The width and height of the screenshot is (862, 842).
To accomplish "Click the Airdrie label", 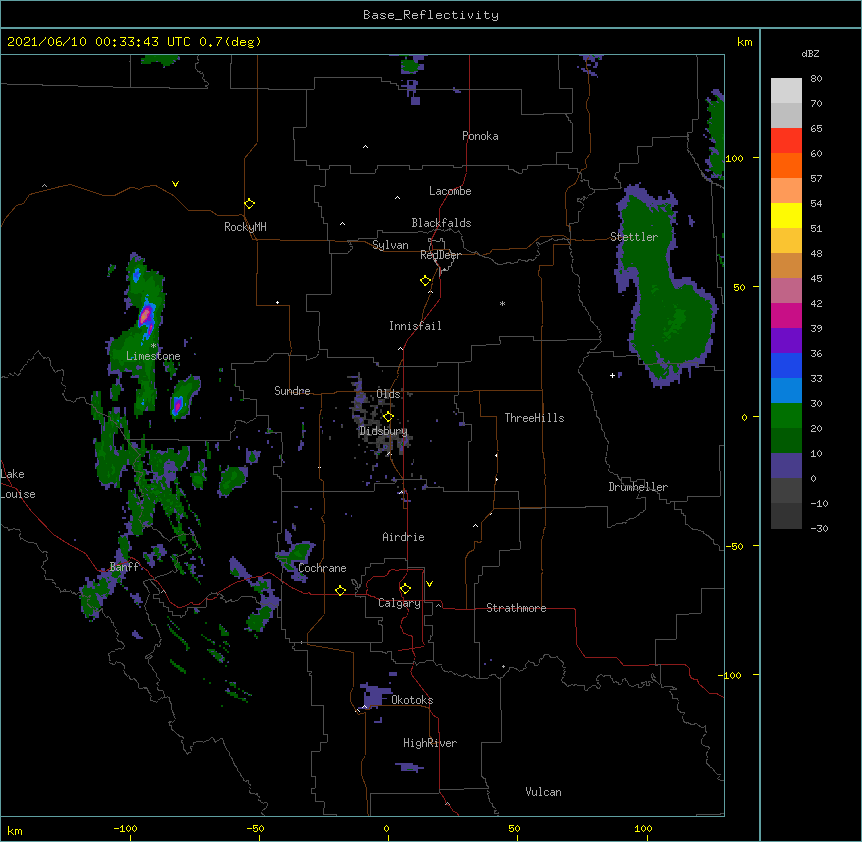I will (x=404, y=537).
